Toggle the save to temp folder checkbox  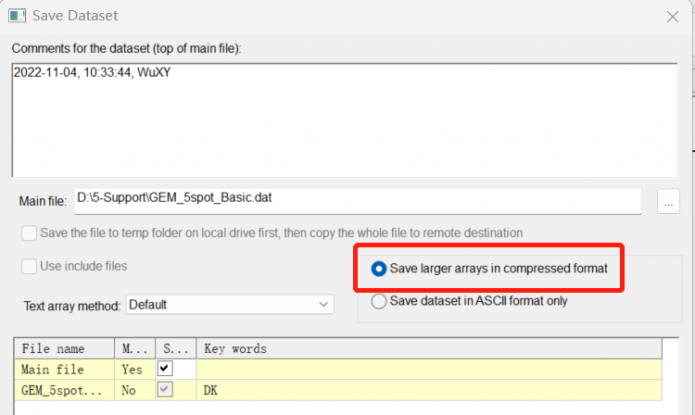coord(28,233)
